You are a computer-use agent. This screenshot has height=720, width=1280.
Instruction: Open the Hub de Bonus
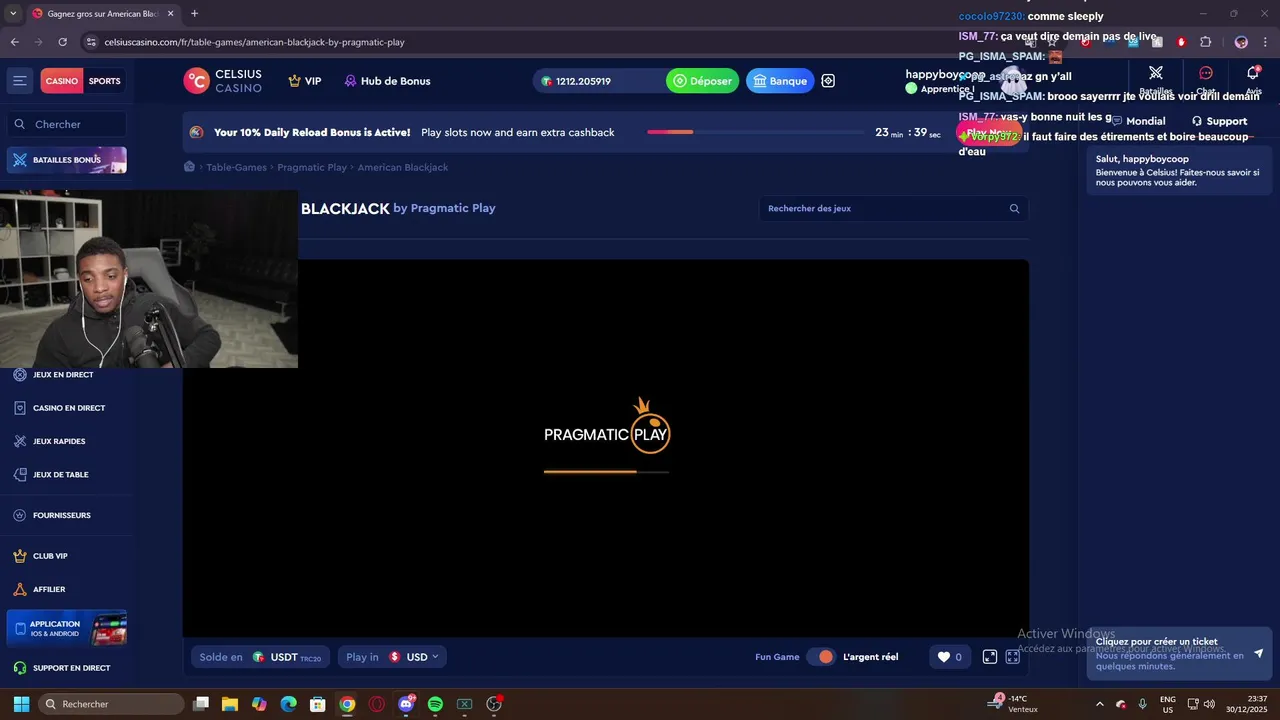point(387,81)
